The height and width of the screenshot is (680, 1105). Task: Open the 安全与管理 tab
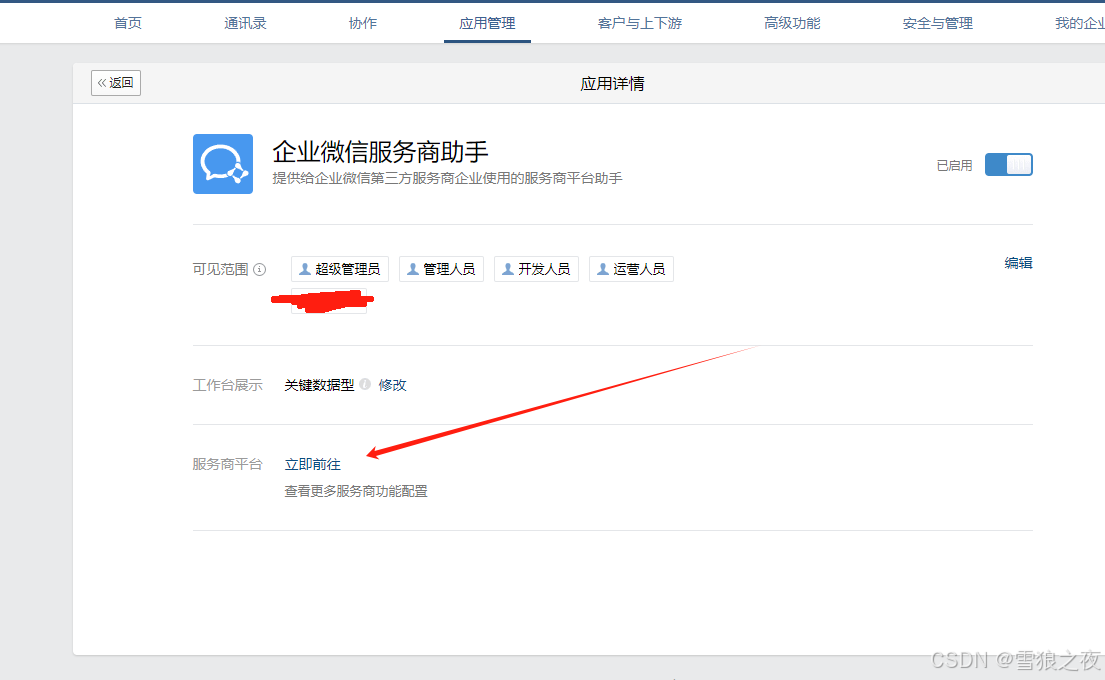[x=937, y=23]
